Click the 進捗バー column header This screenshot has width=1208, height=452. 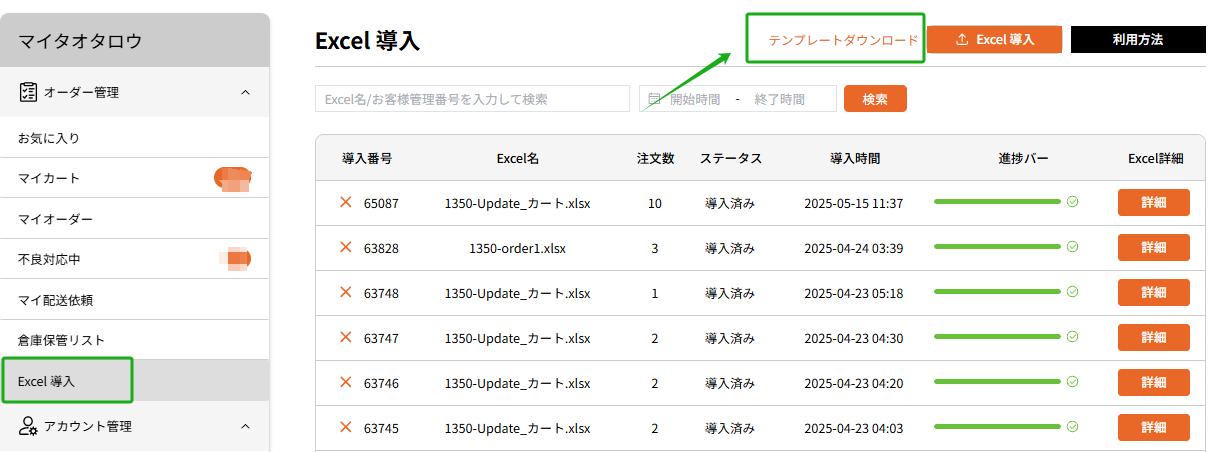pos(1023,158)
